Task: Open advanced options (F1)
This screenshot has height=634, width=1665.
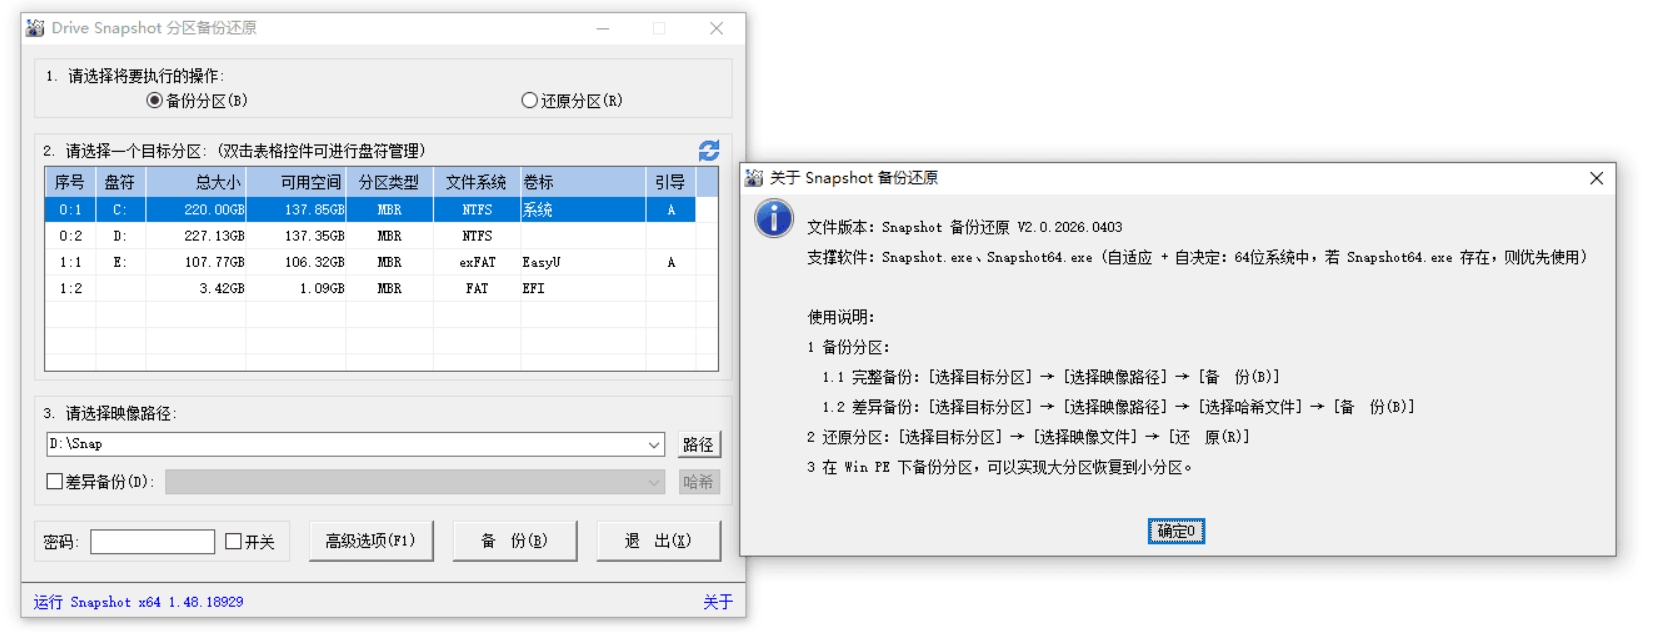Action: pyautogui.click(x=370, y=541)
